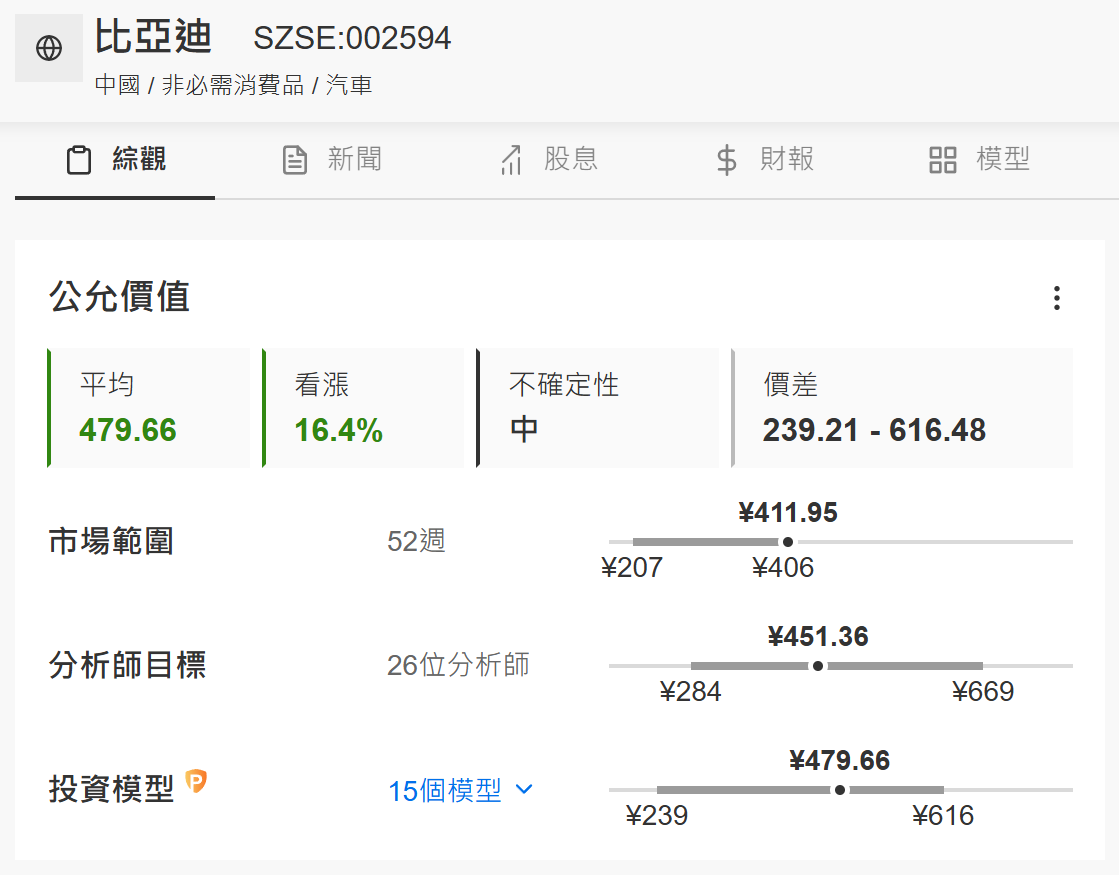
Task: Click the 52週 label
Action: click(416, 541)
